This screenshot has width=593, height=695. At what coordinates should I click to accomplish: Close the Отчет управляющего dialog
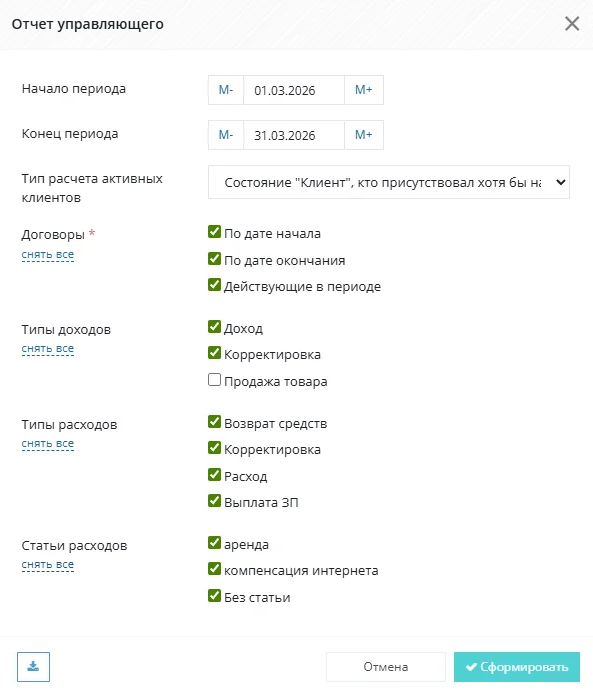tap(572, 23)
